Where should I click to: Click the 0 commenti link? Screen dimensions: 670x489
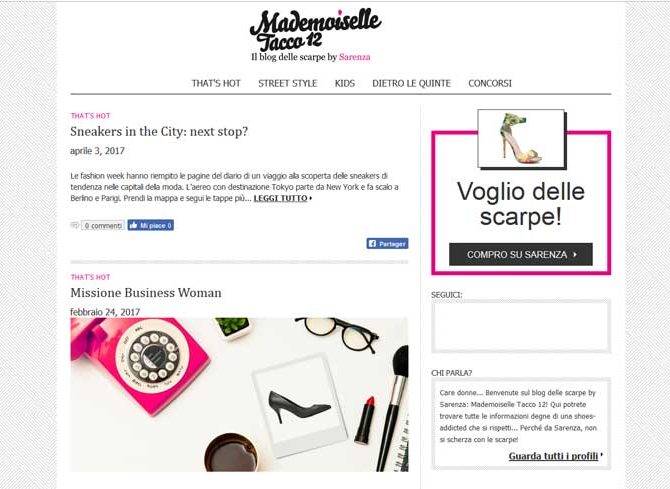tap(103, 225)
